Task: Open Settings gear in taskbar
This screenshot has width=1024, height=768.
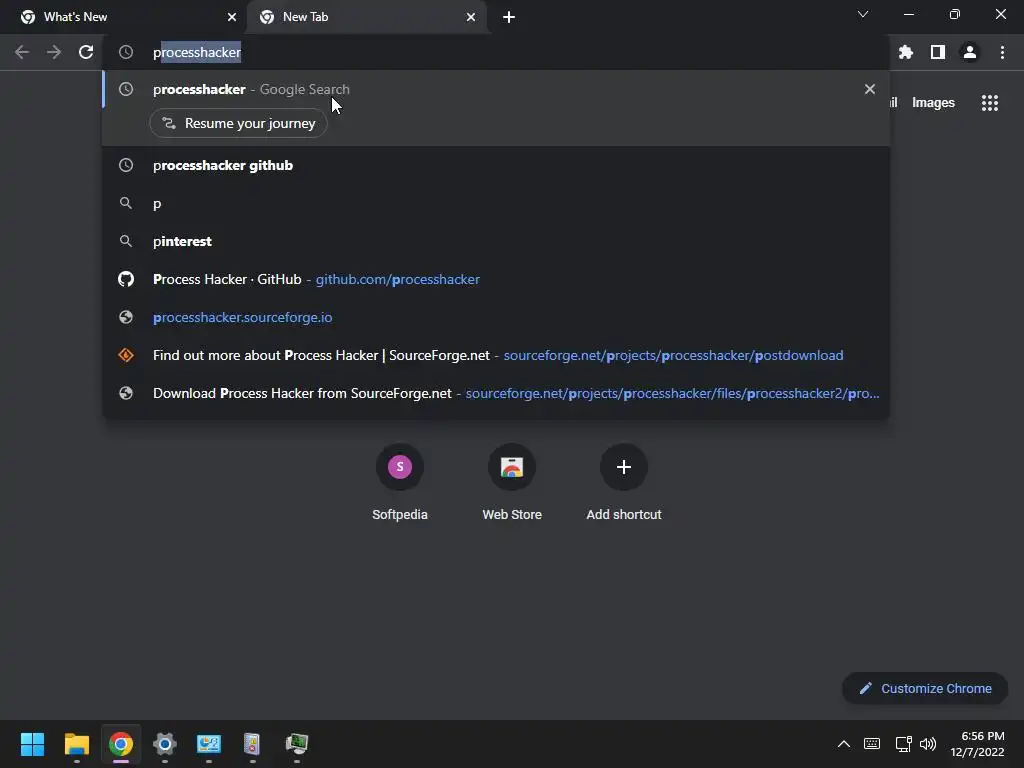Action: [165, 744]
